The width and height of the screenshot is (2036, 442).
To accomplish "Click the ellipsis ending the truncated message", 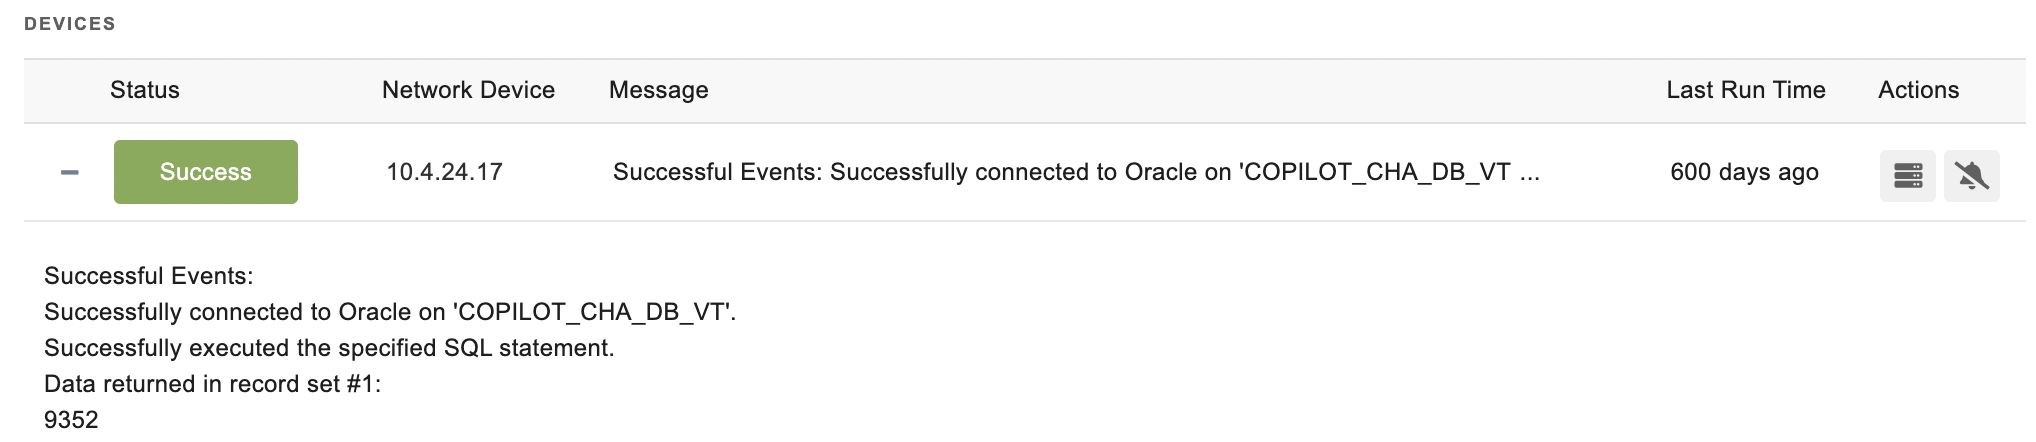I will [1530, 174].
